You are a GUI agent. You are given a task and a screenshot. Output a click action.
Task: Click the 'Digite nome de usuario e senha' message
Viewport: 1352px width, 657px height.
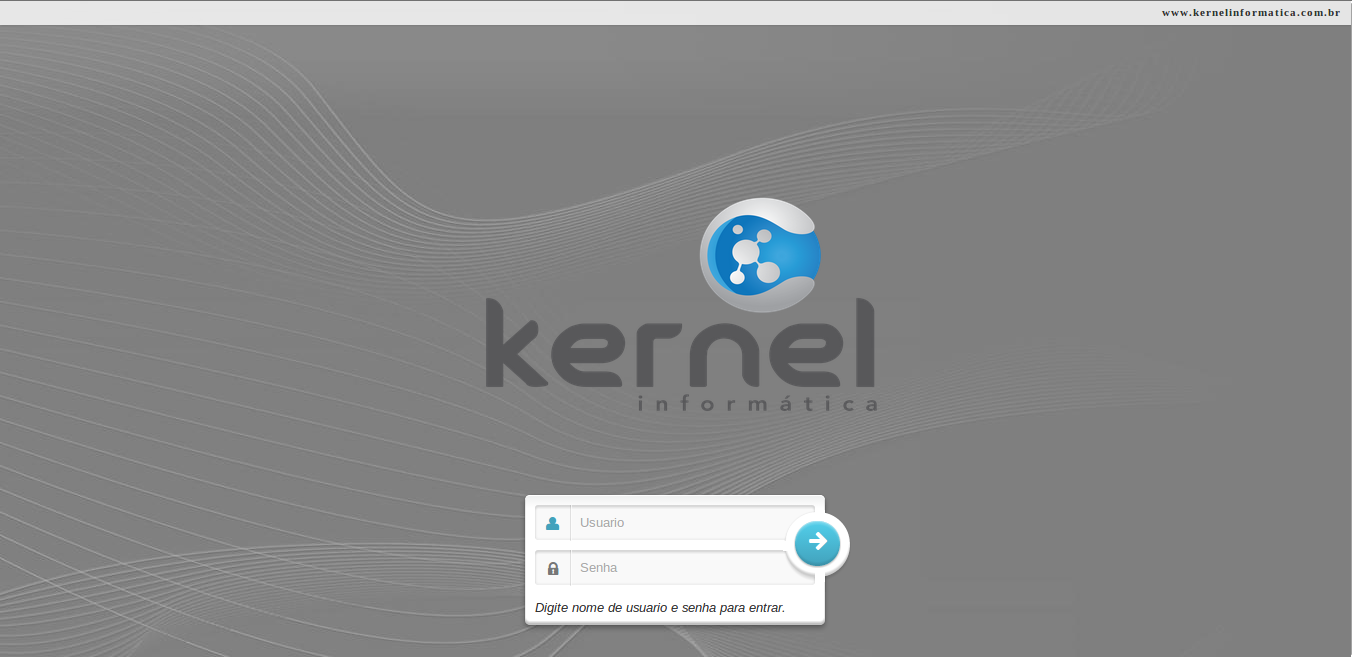coord(660,607)
